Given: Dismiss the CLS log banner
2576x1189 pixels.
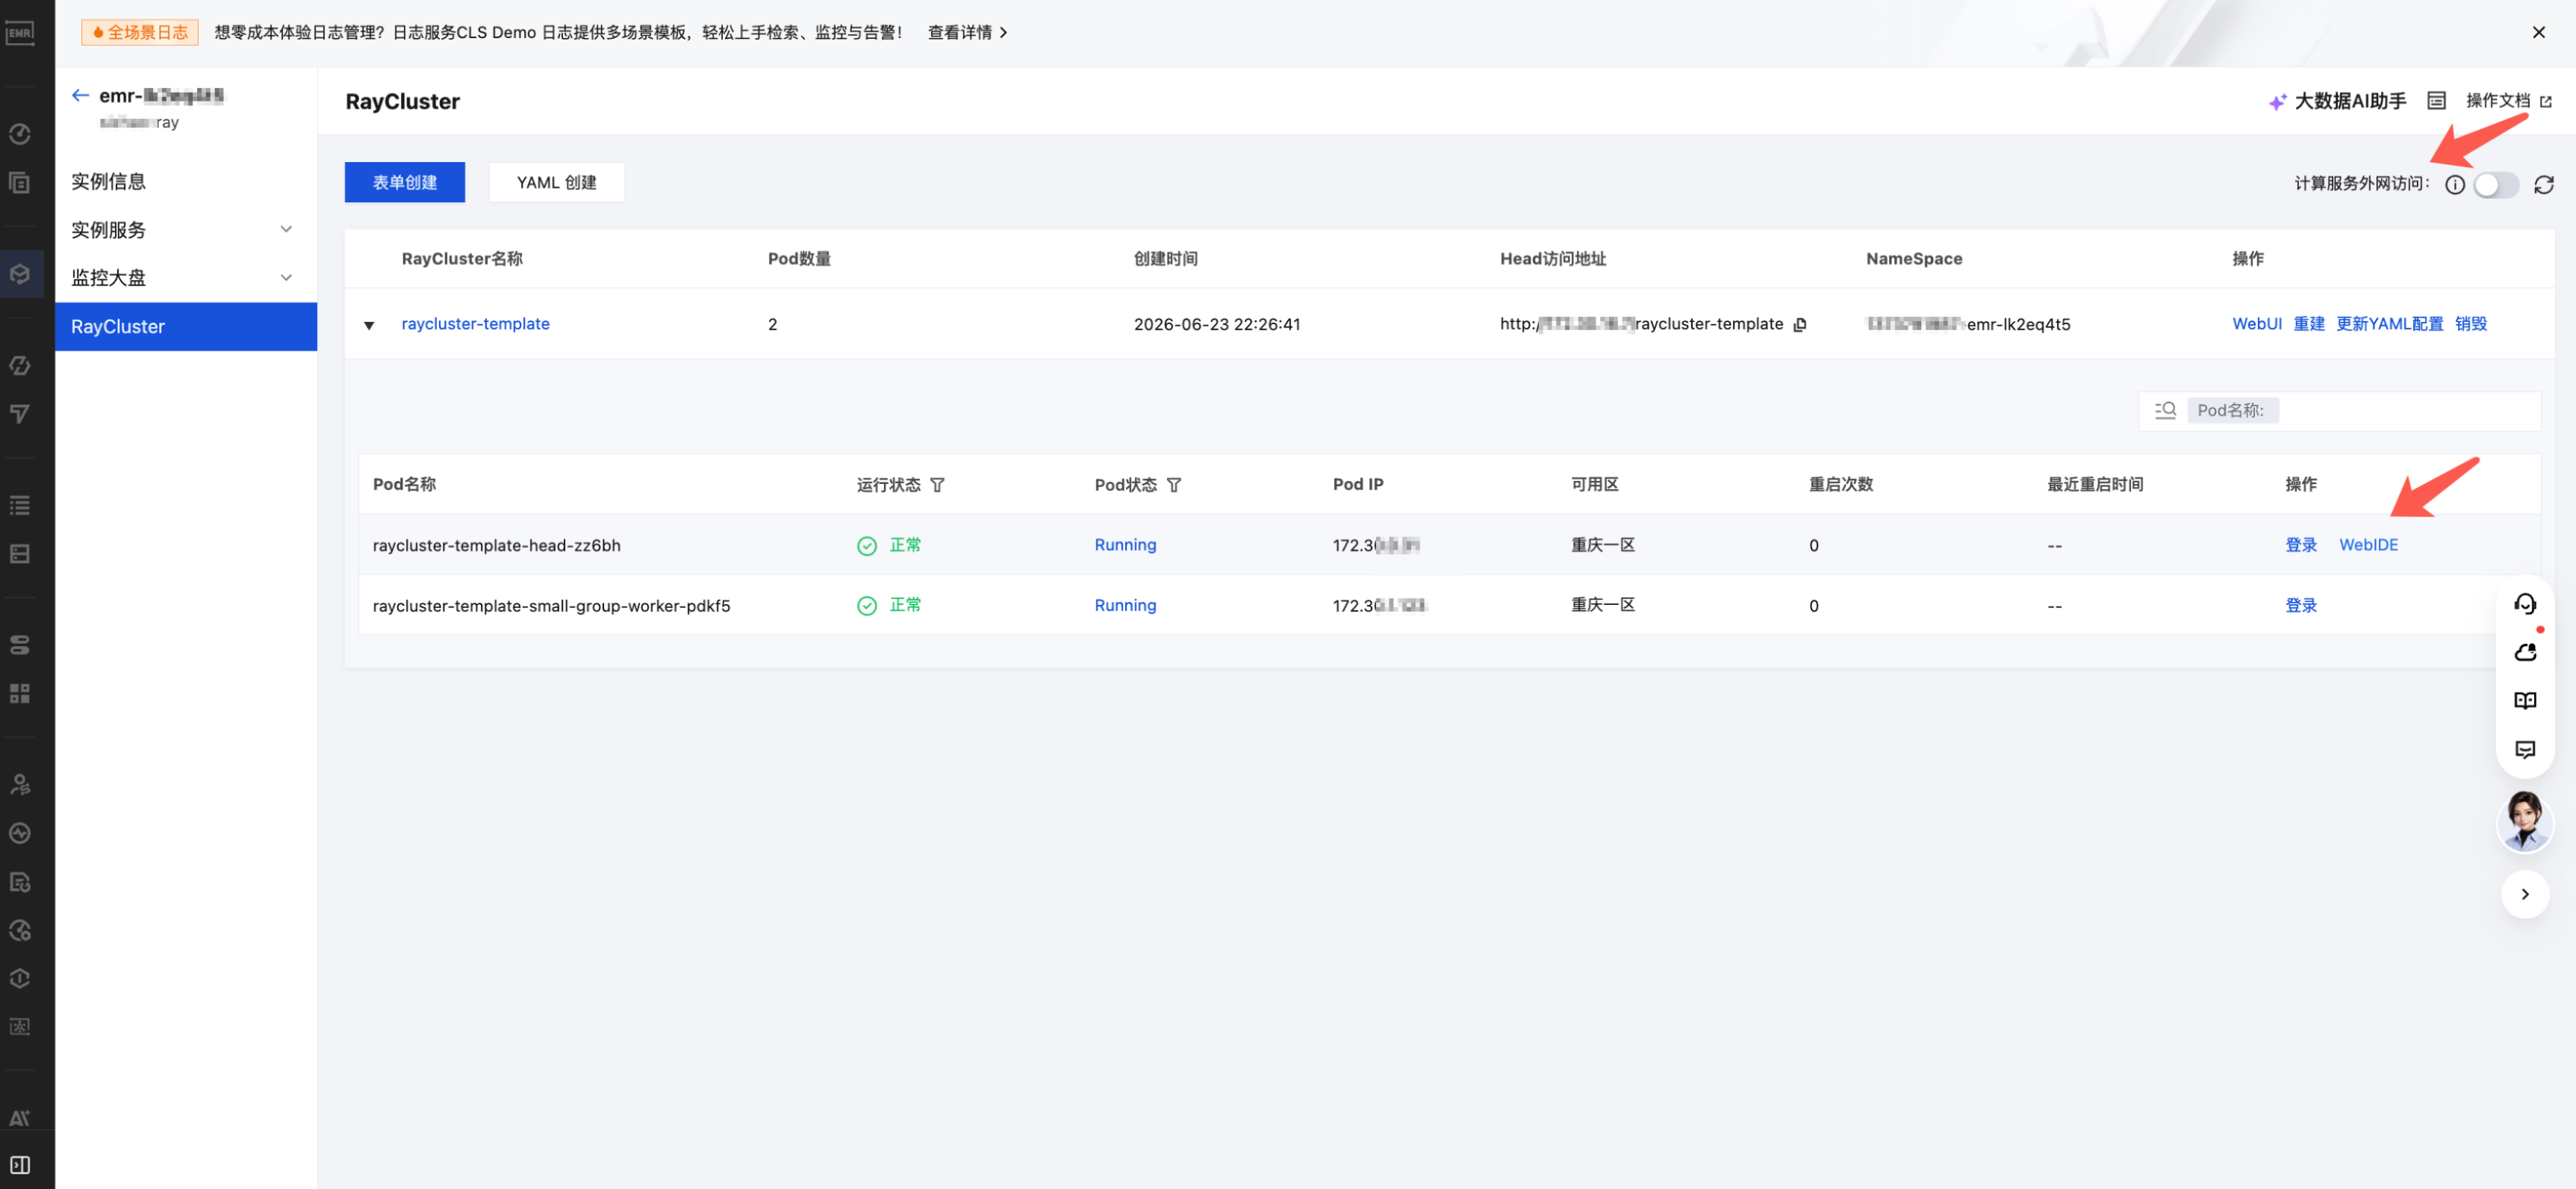Looking at the screenshot, I should click(2538, 33).
